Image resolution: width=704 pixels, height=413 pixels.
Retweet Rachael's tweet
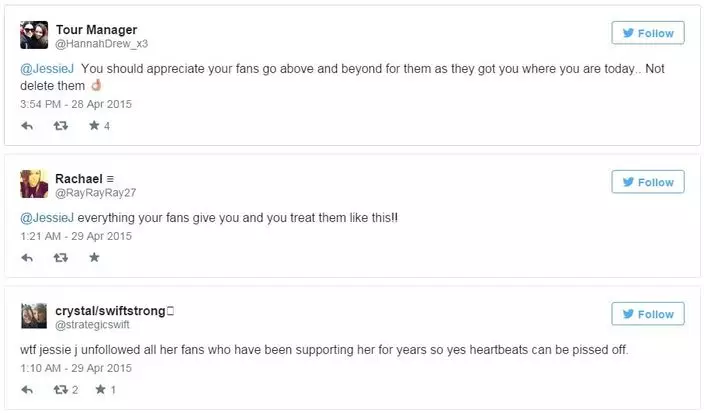click(x=60, y=258)
